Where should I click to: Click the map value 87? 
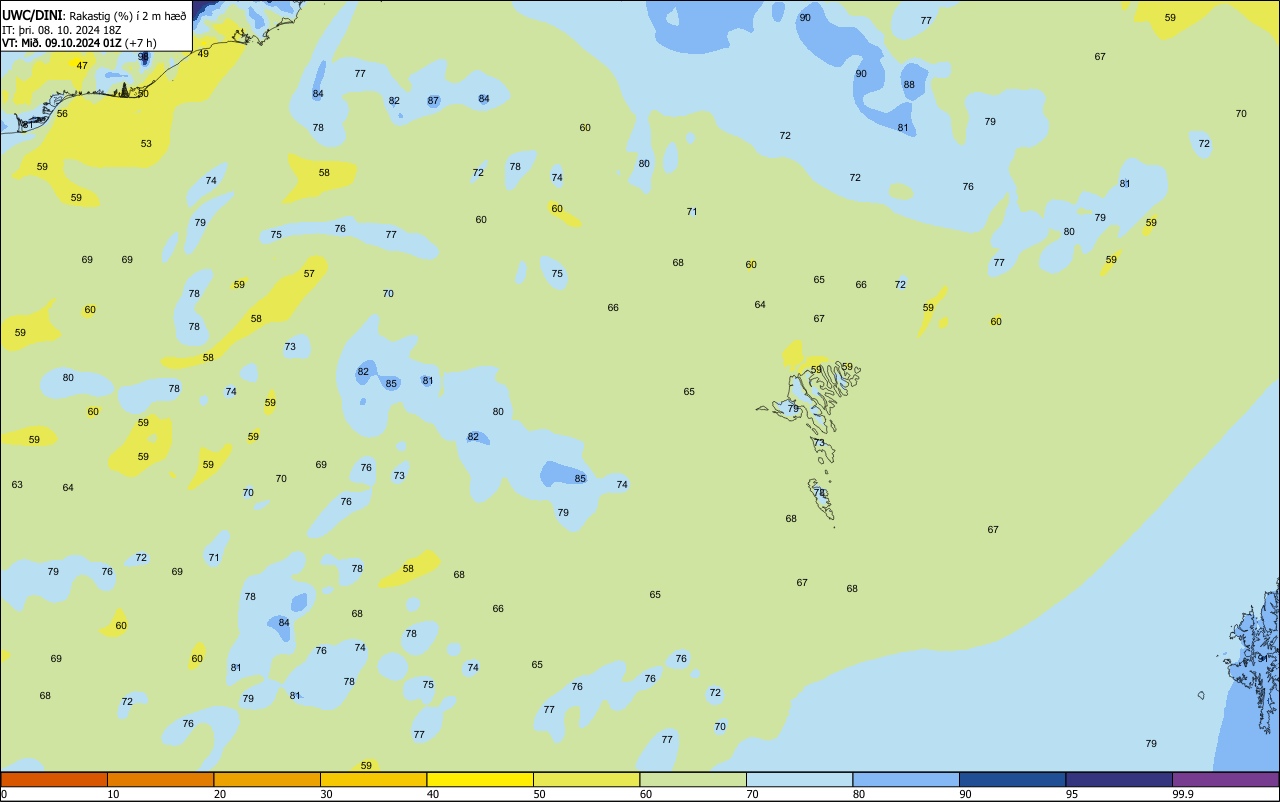(x=433, y=101)
